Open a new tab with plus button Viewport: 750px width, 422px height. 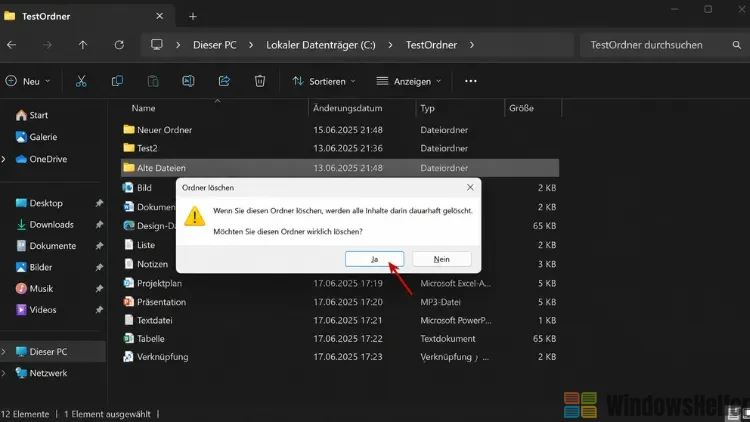click(x=193, y=16)
